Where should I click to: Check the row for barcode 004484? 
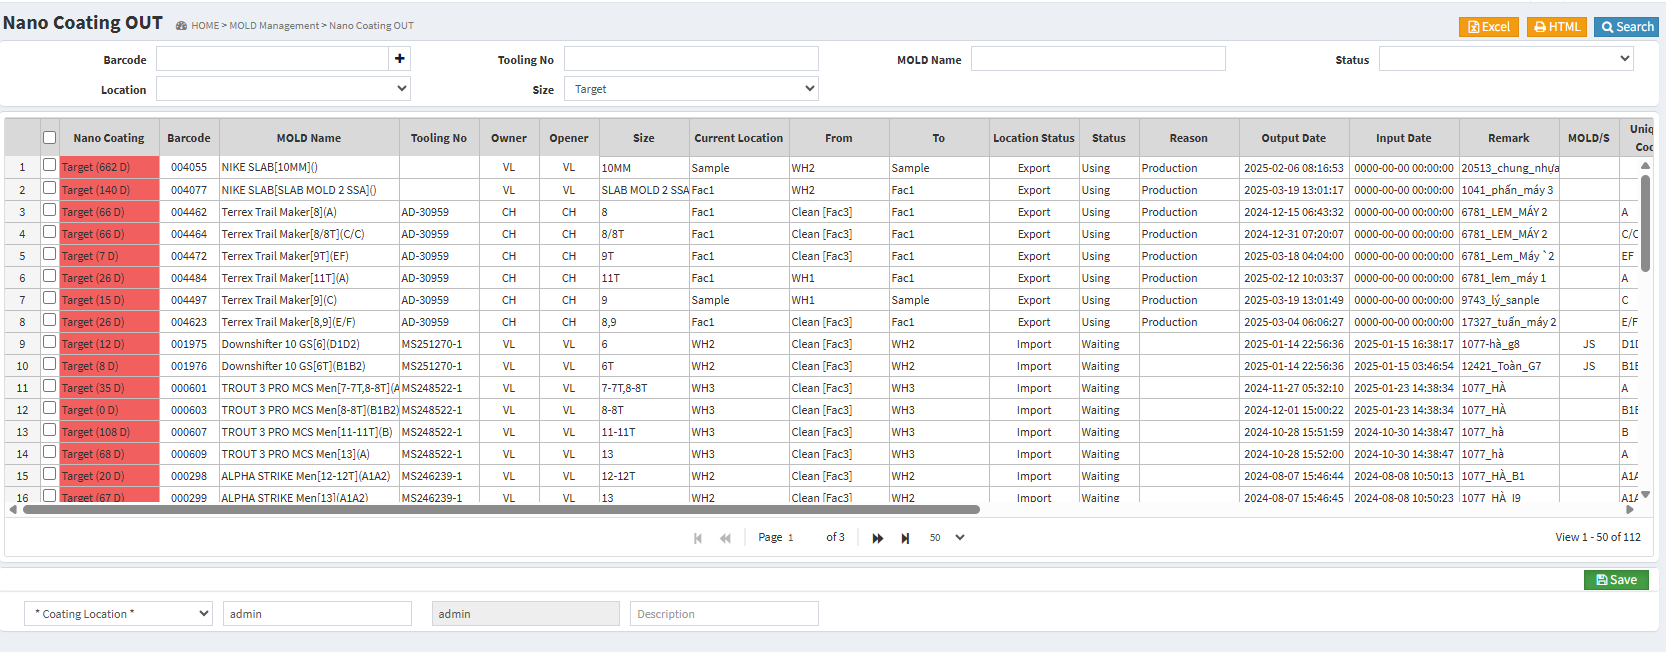49,276
